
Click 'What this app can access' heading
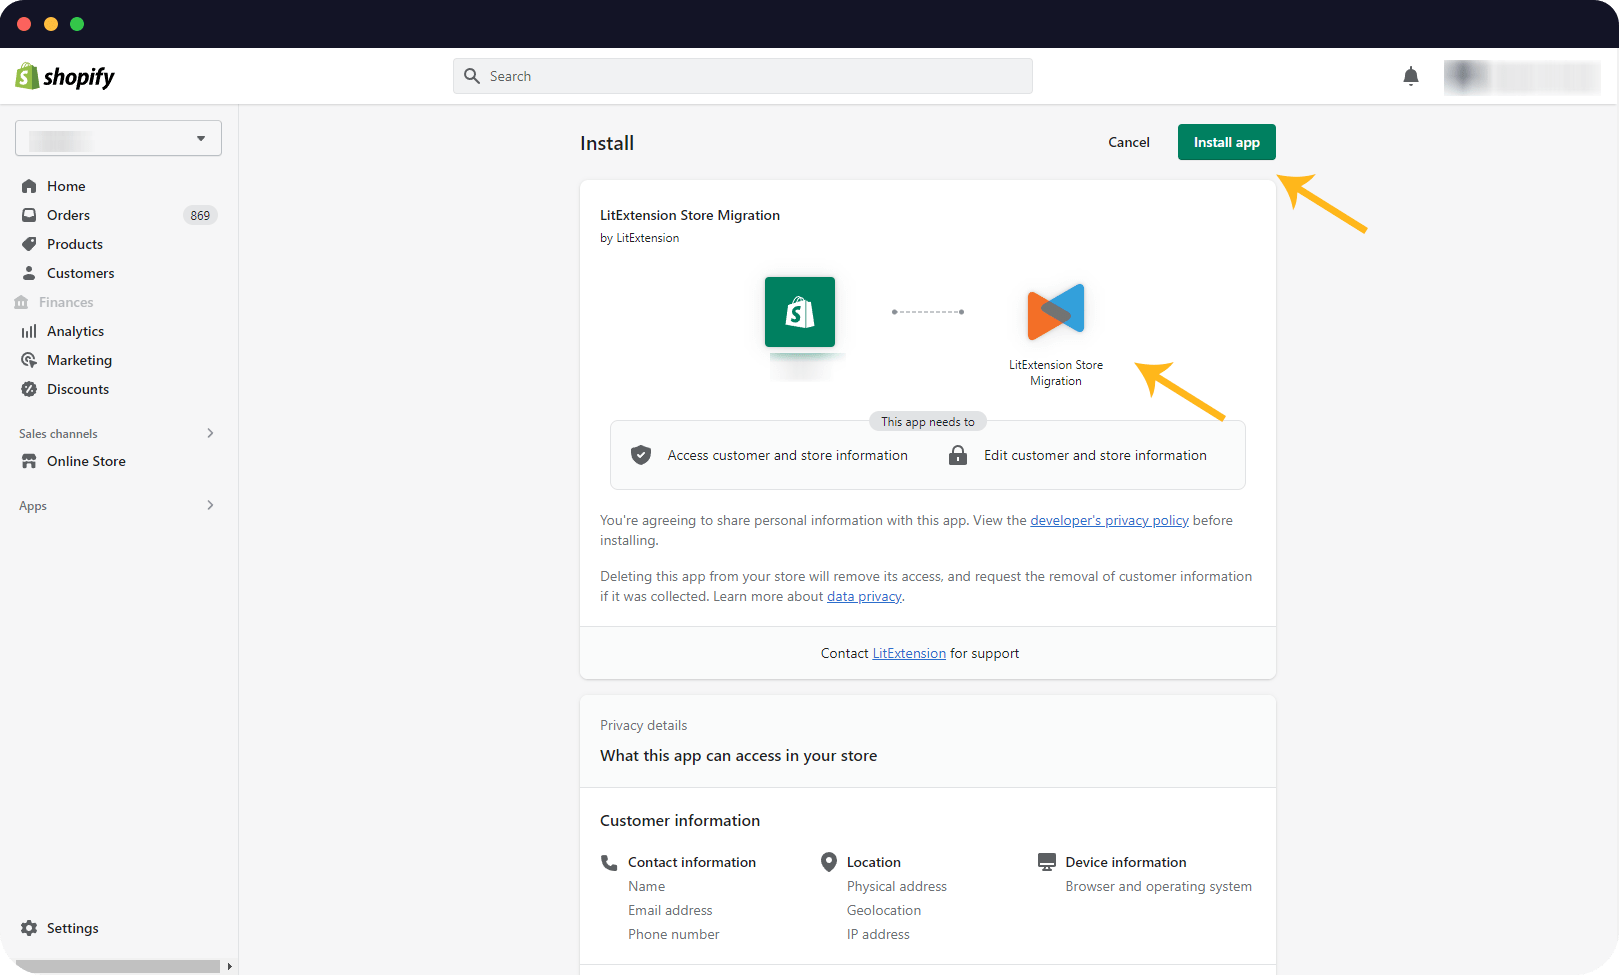pos(739,756)
